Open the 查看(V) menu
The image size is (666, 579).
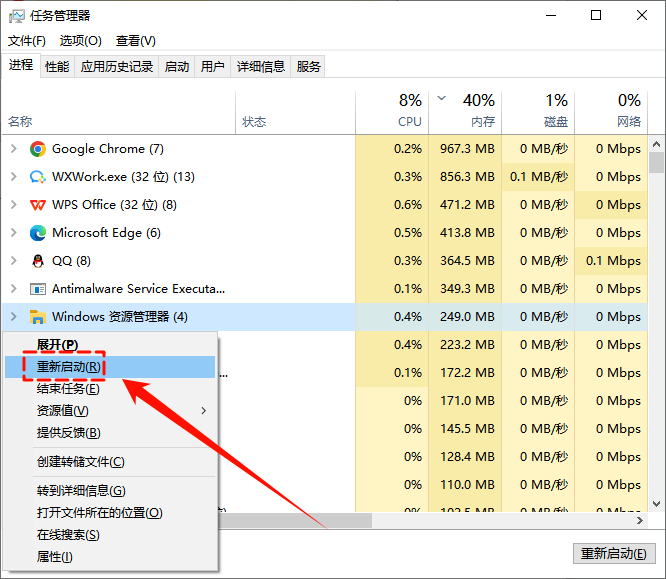click(136, 41)
